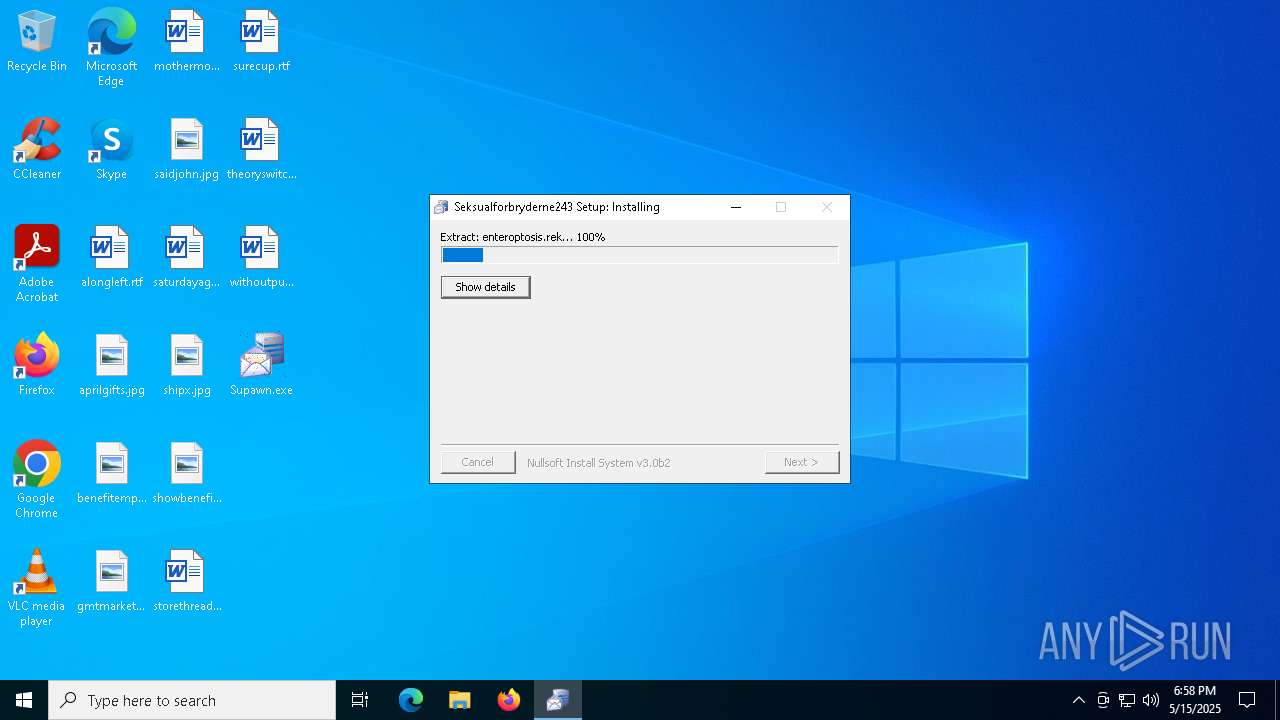Viewport: 1280px width, 720px height.
Task: Click the disabled Cancel button in Setup
Action: [x=478, y=462]
